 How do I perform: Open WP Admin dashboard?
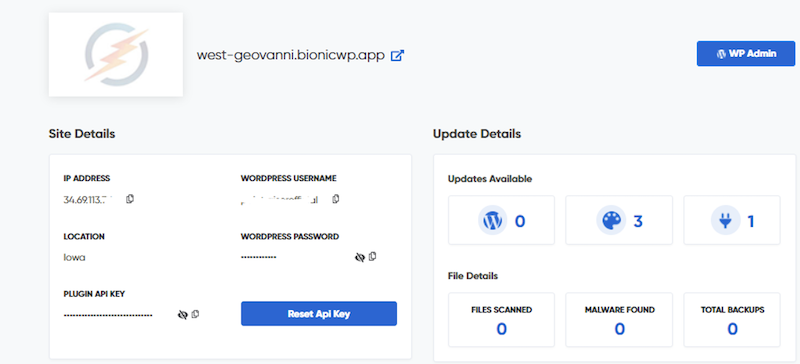pos(745,54)
